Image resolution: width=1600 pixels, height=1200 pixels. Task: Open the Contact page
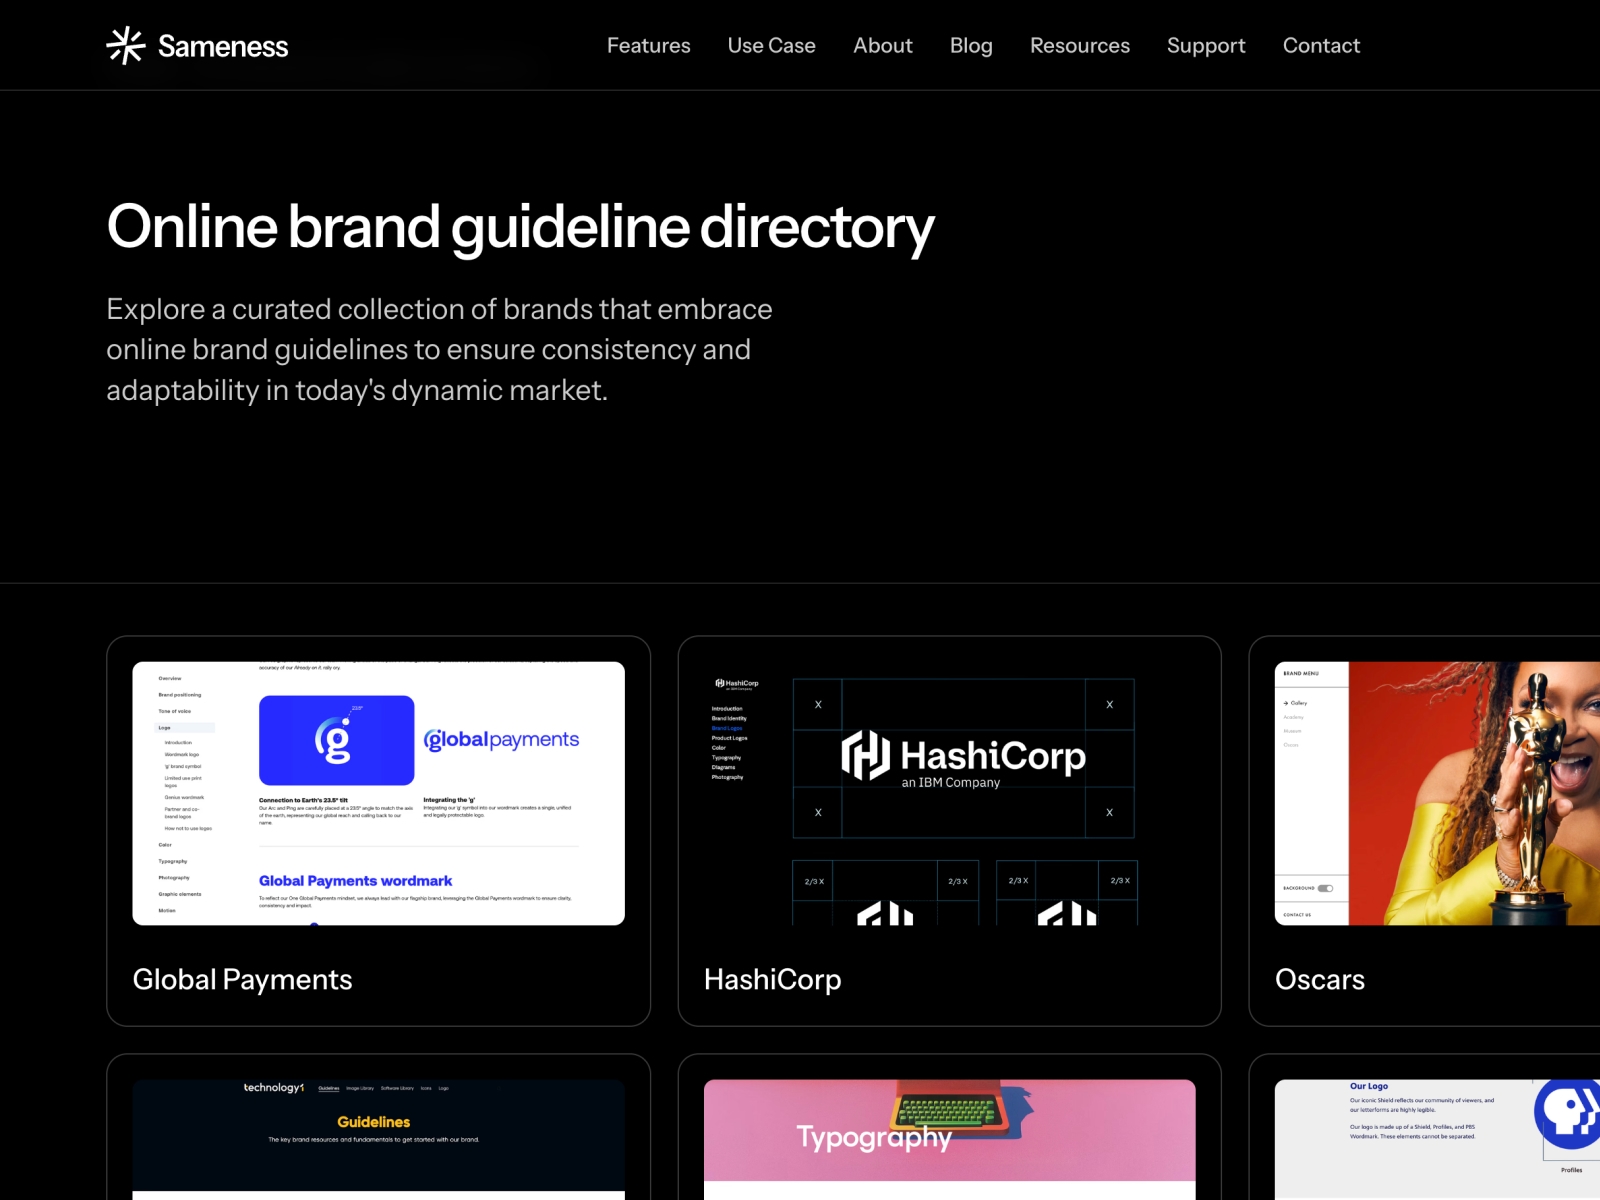tap(1321, 45)
